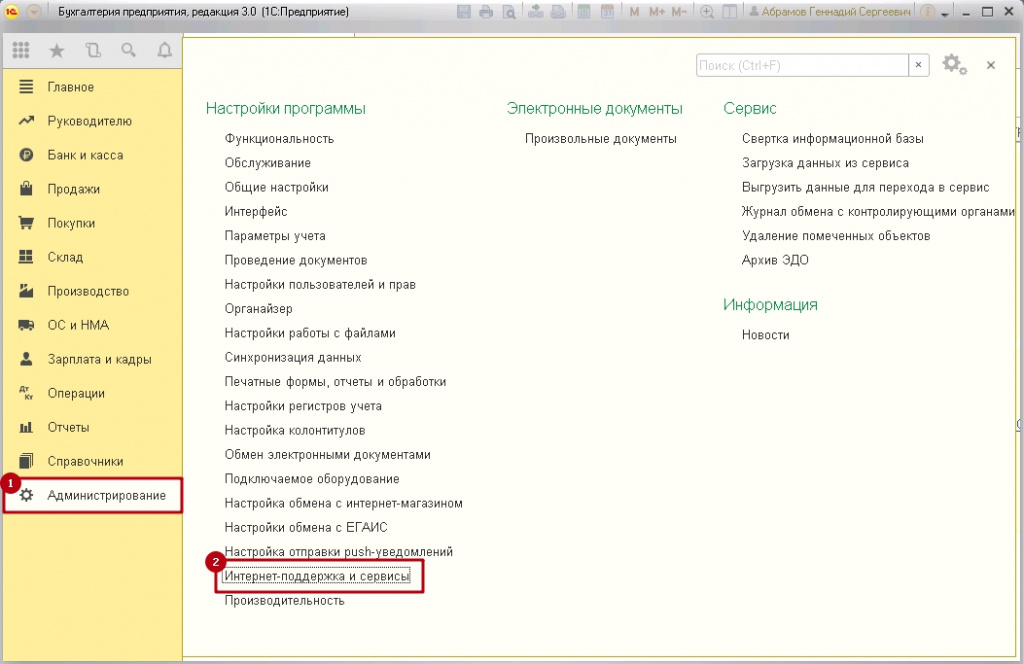Open Настройка обмена с интернет-магазином
Viewport: 1024px width, 664px height.
pos(344,503)
